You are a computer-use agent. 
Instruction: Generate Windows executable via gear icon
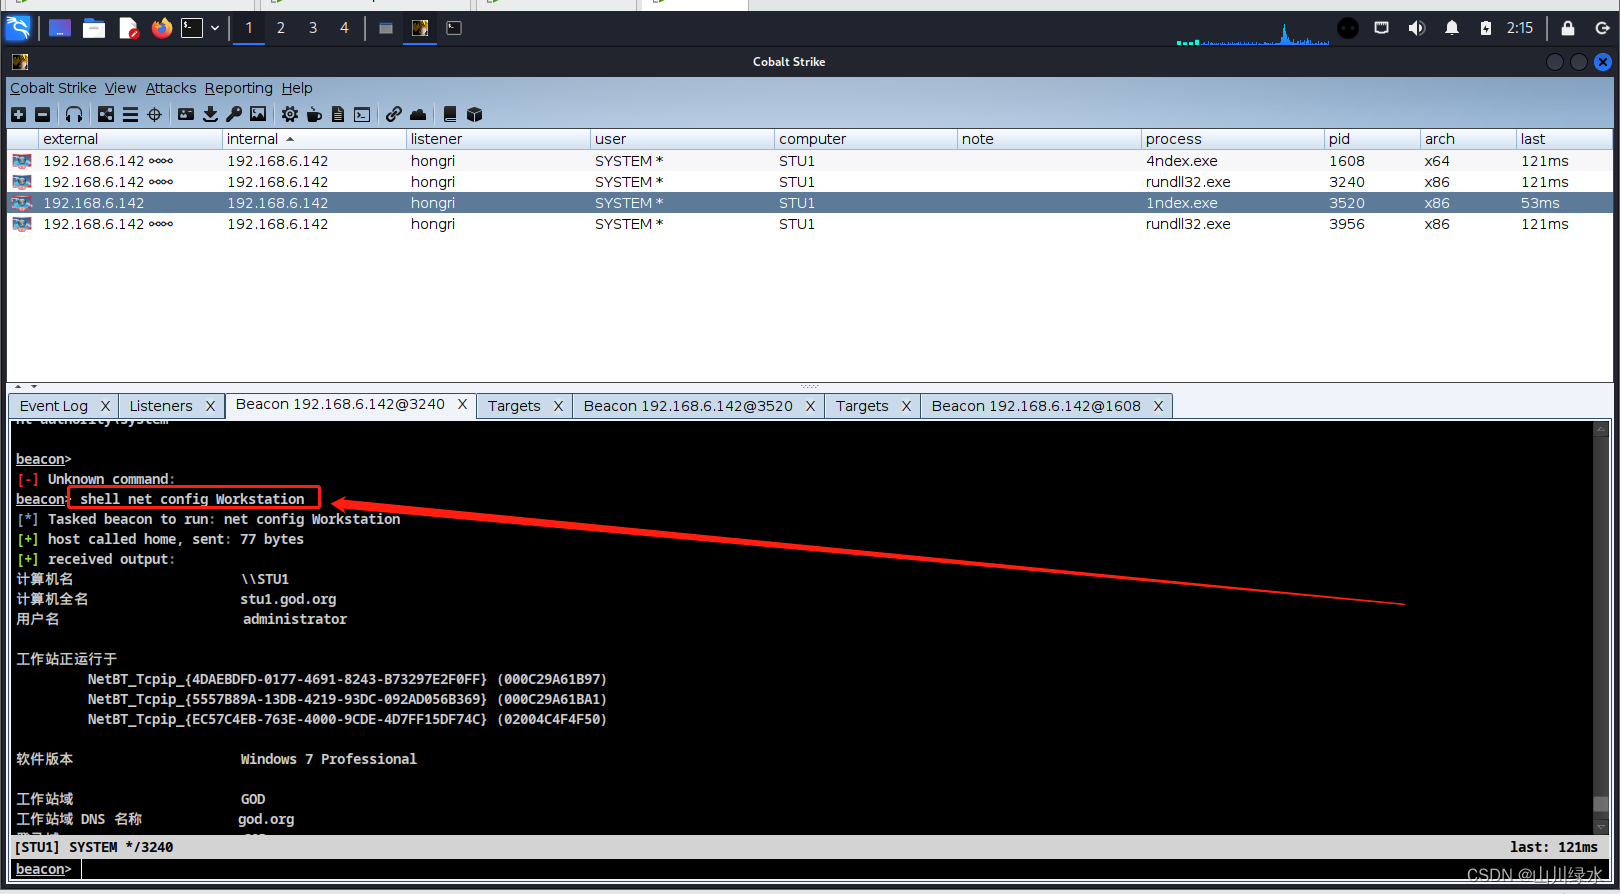tap(290, 115)
